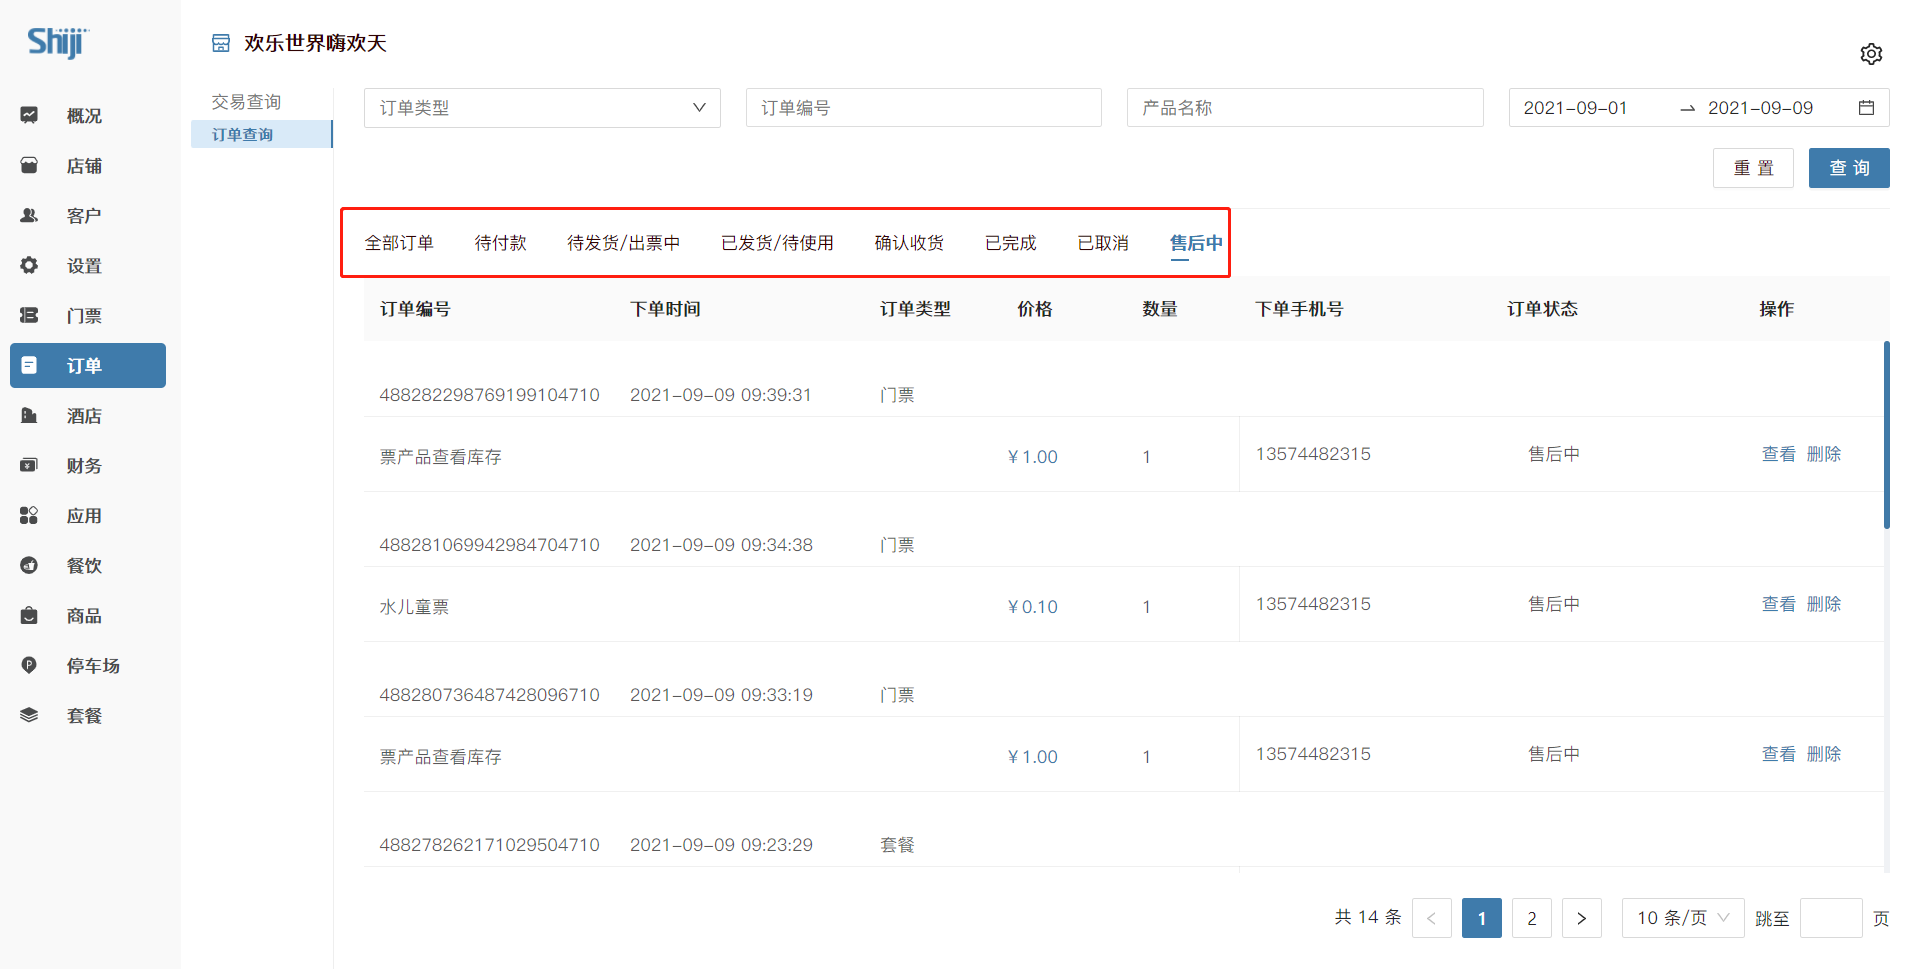Click the store icon beside 欢乐世界嗨欢天
This screenshot has width=1920, height=969.
click(x=221, y=43)
